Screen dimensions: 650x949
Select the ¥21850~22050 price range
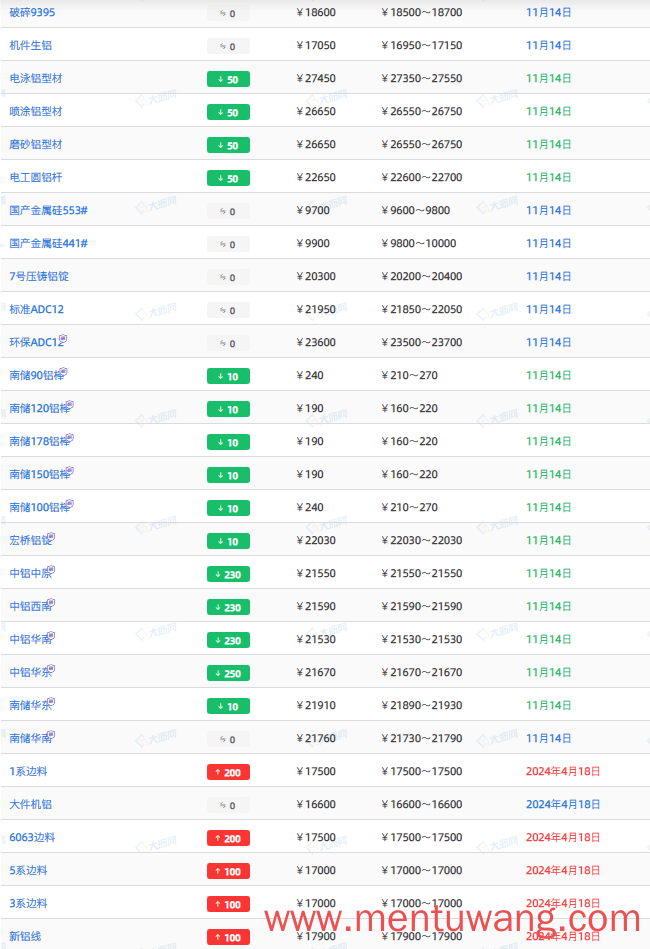[422, 309]
